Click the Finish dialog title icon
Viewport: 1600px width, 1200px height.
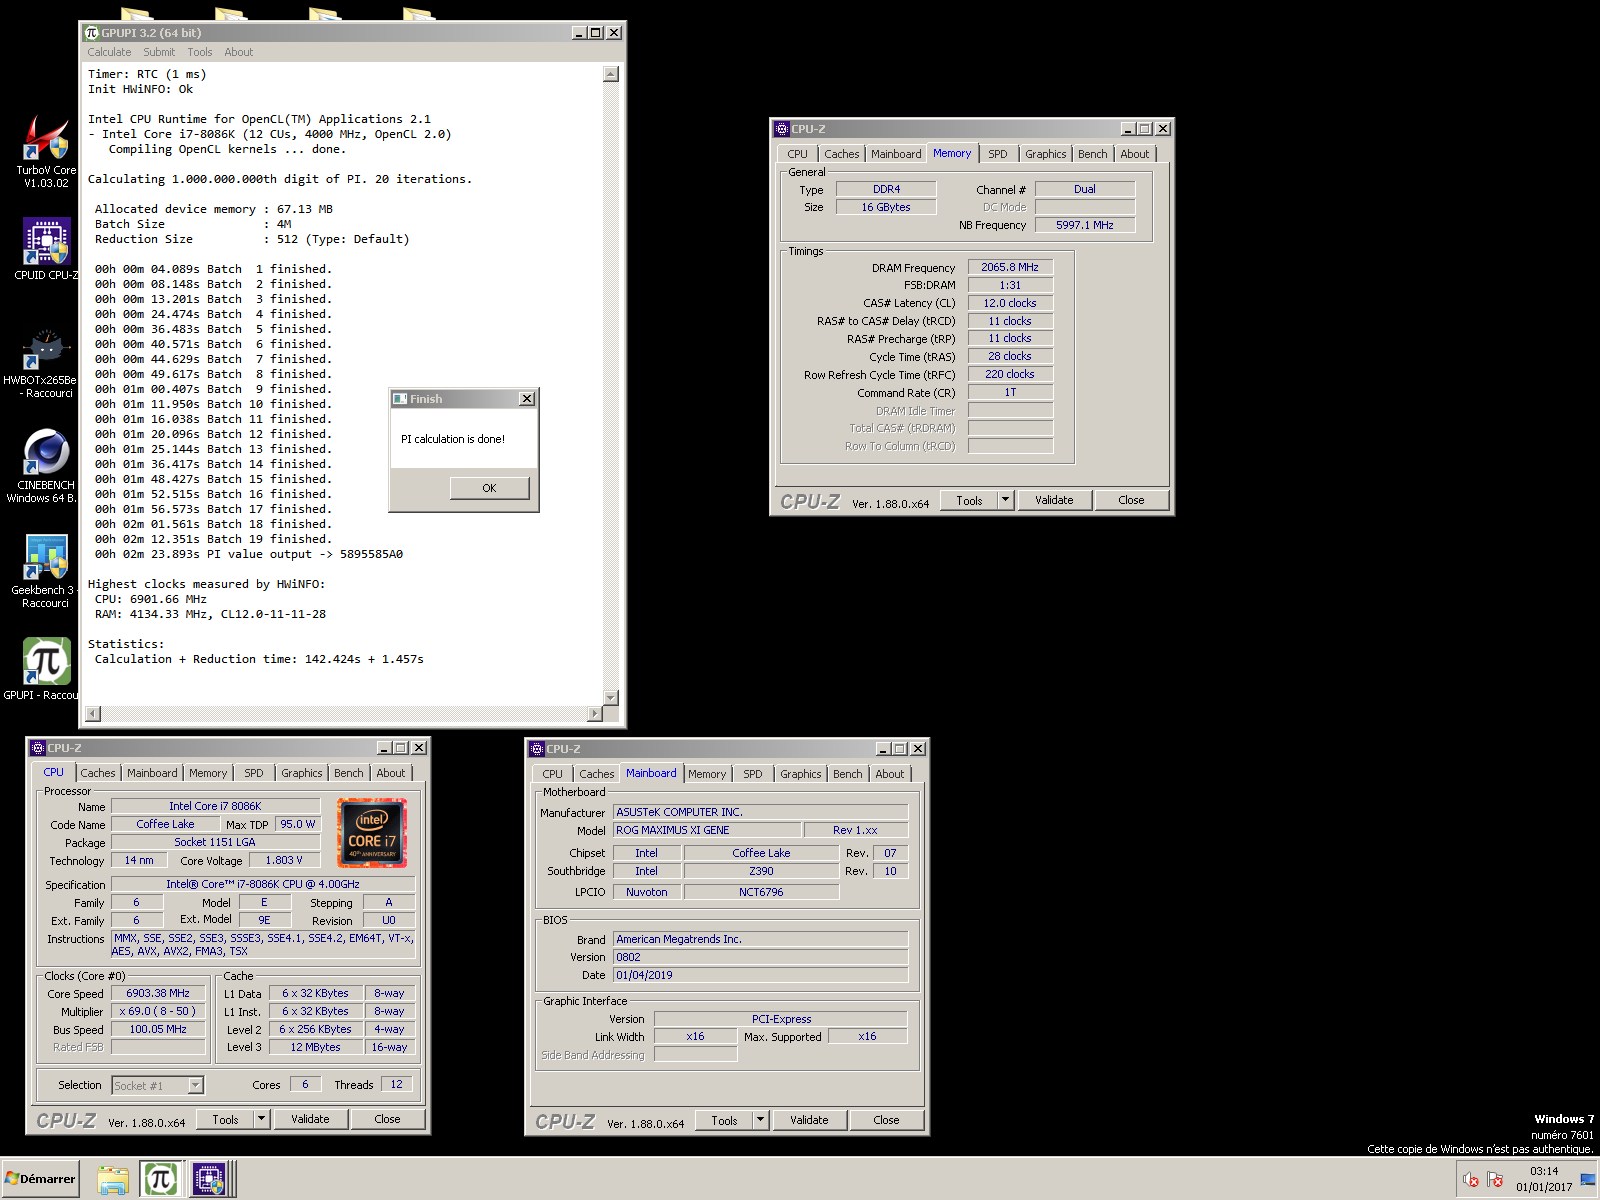click(400, 399)
